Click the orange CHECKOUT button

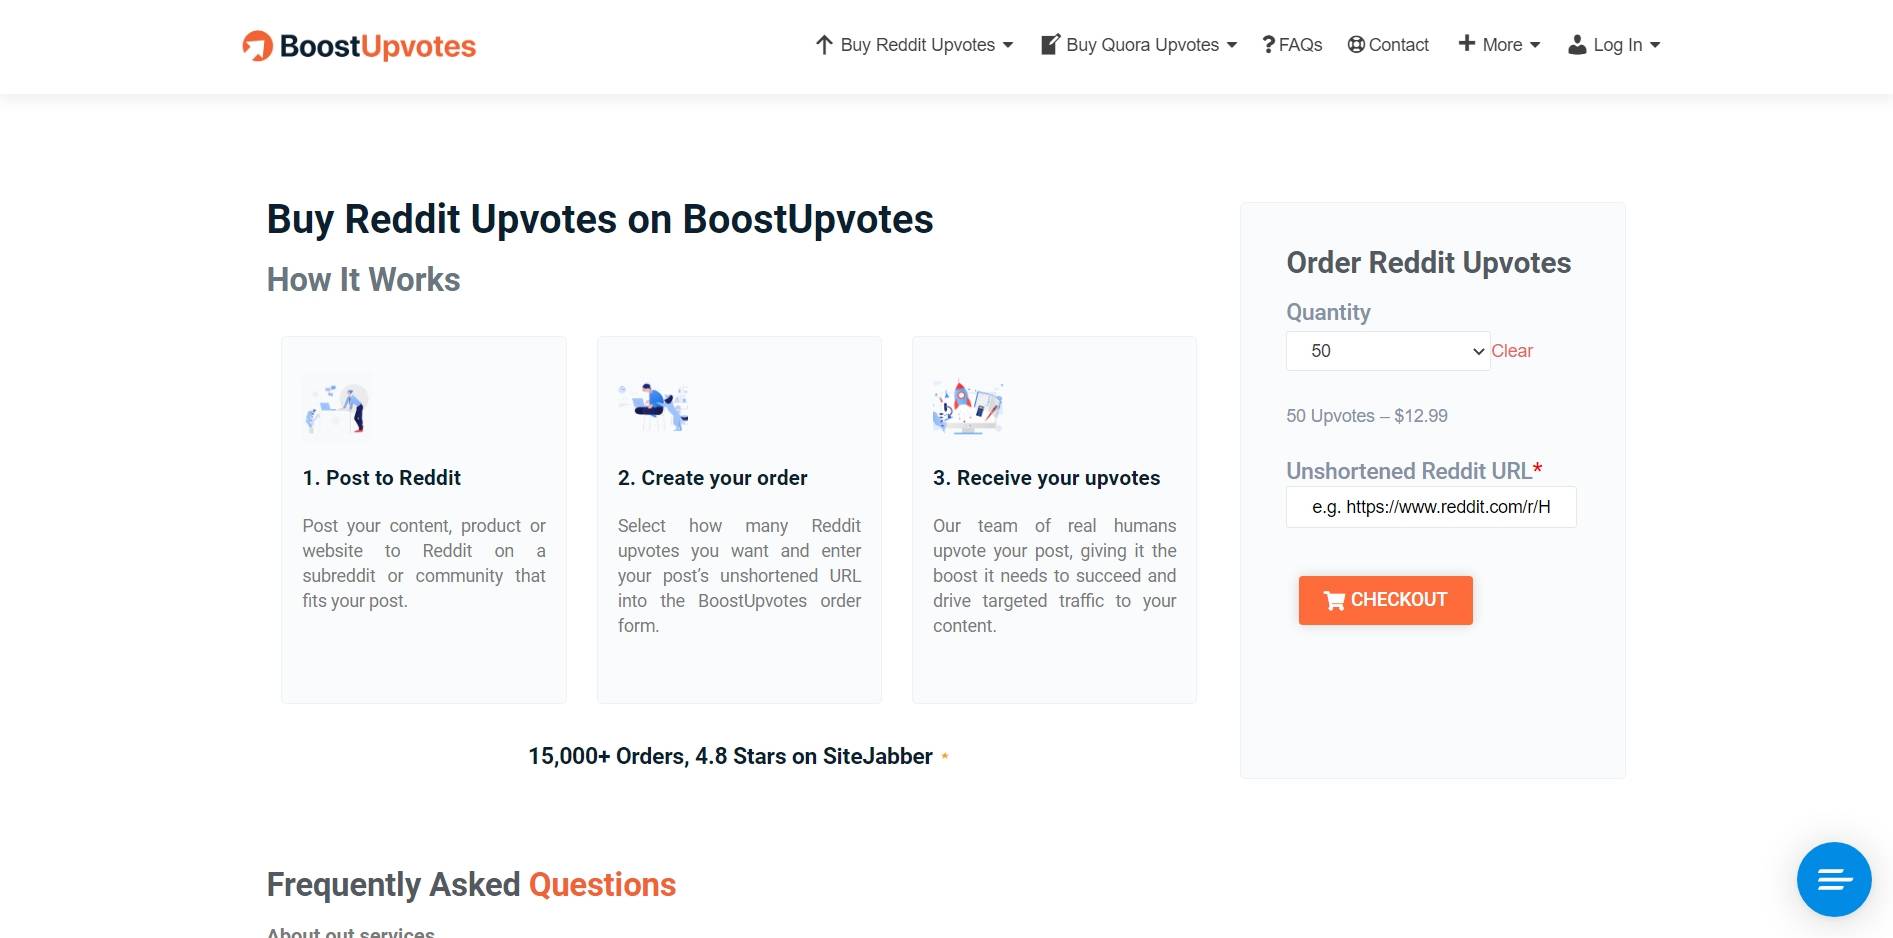[1386, 600]
